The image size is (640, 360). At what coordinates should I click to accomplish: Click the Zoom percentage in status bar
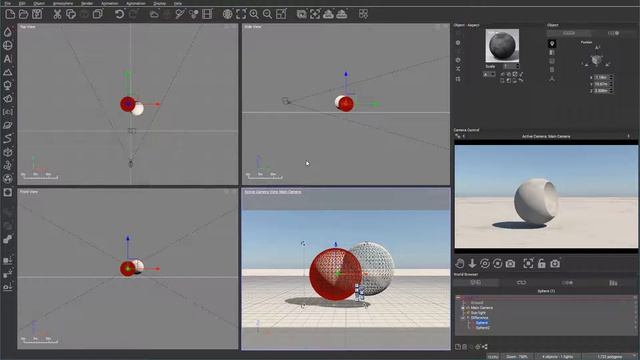(x=517, y=357)
